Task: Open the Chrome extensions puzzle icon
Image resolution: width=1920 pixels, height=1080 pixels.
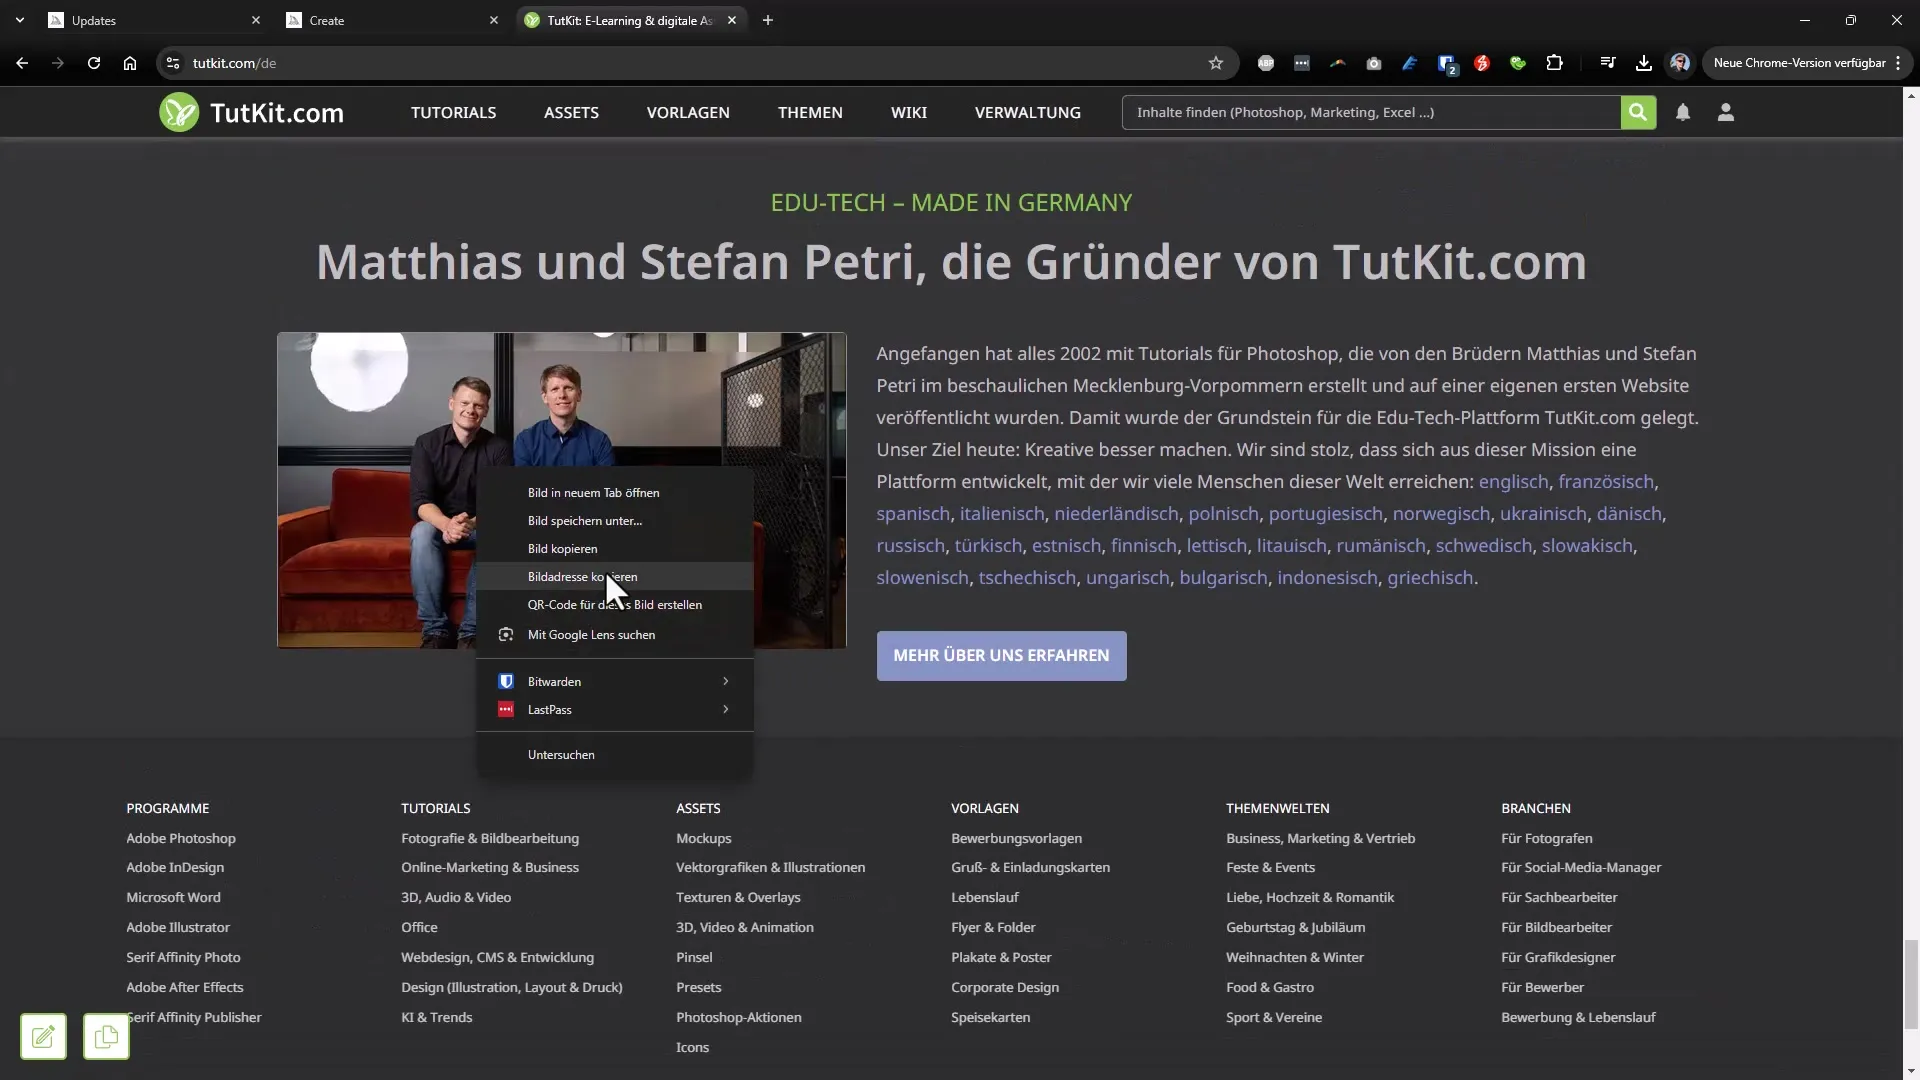Action: pyautogui.click(x=1554, y=63)
